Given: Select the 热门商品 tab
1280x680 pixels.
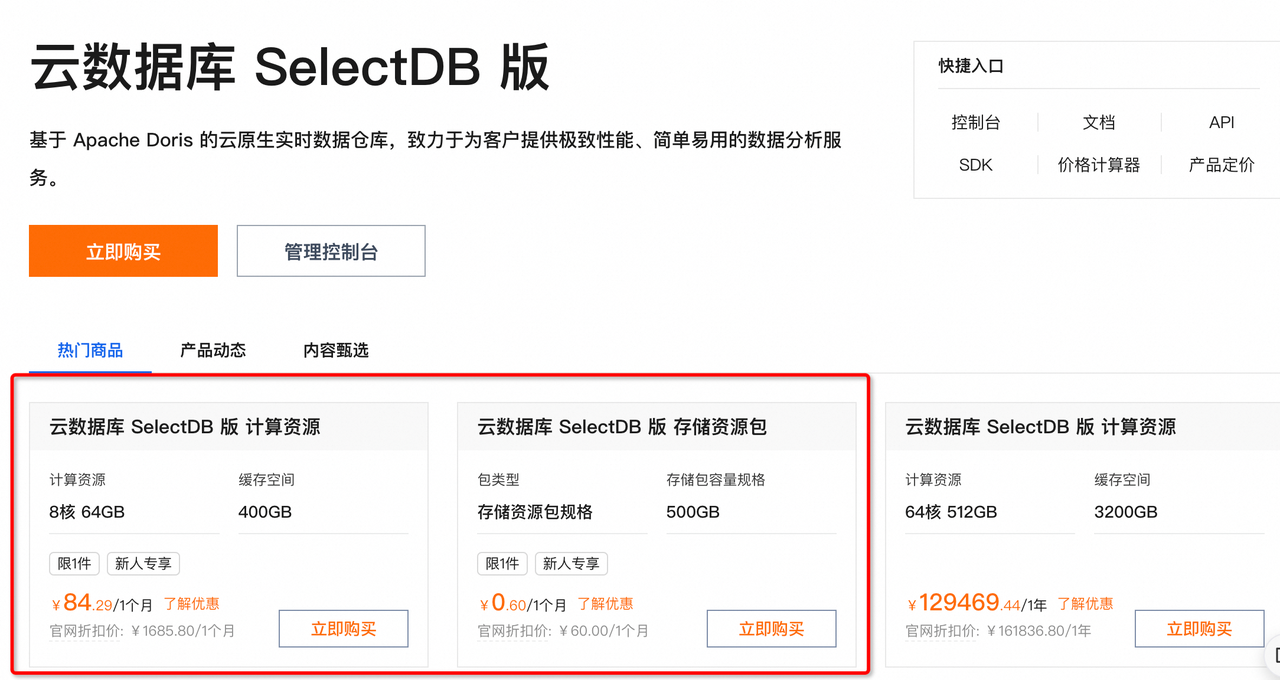Looking at the screenshot, I should pos(90,349).
